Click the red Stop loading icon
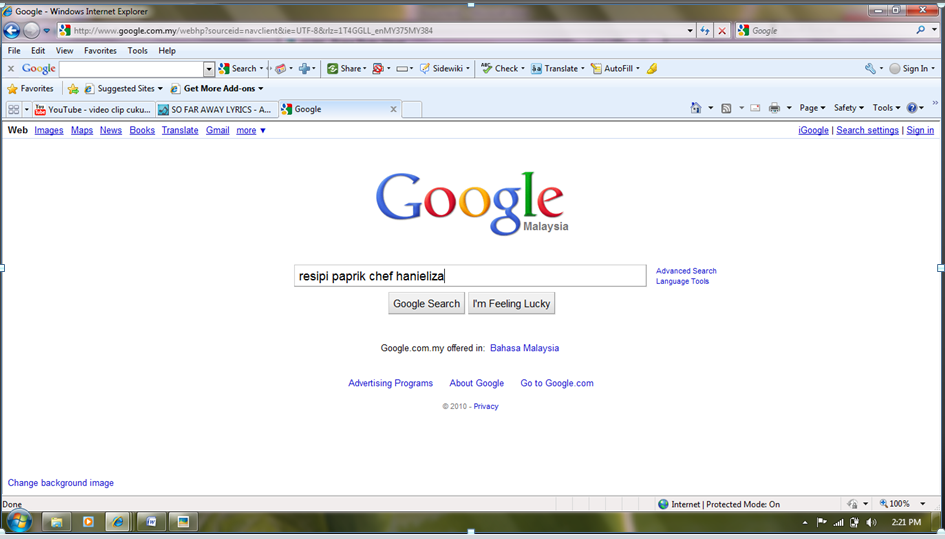Image resolution: width=945 pixels, height=539 pixels. [722, 30]
